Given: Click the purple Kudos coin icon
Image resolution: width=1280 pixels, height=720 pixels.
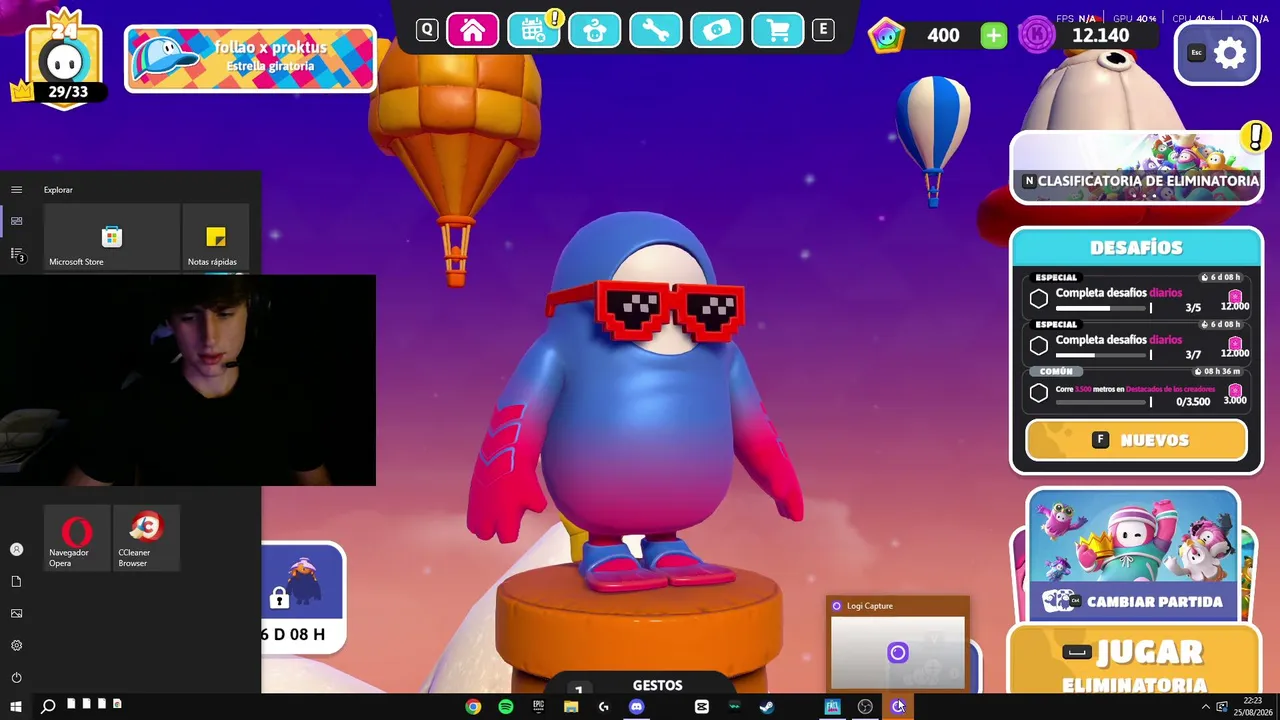Looking at the screenshot, I should (x=1037, y=36).
